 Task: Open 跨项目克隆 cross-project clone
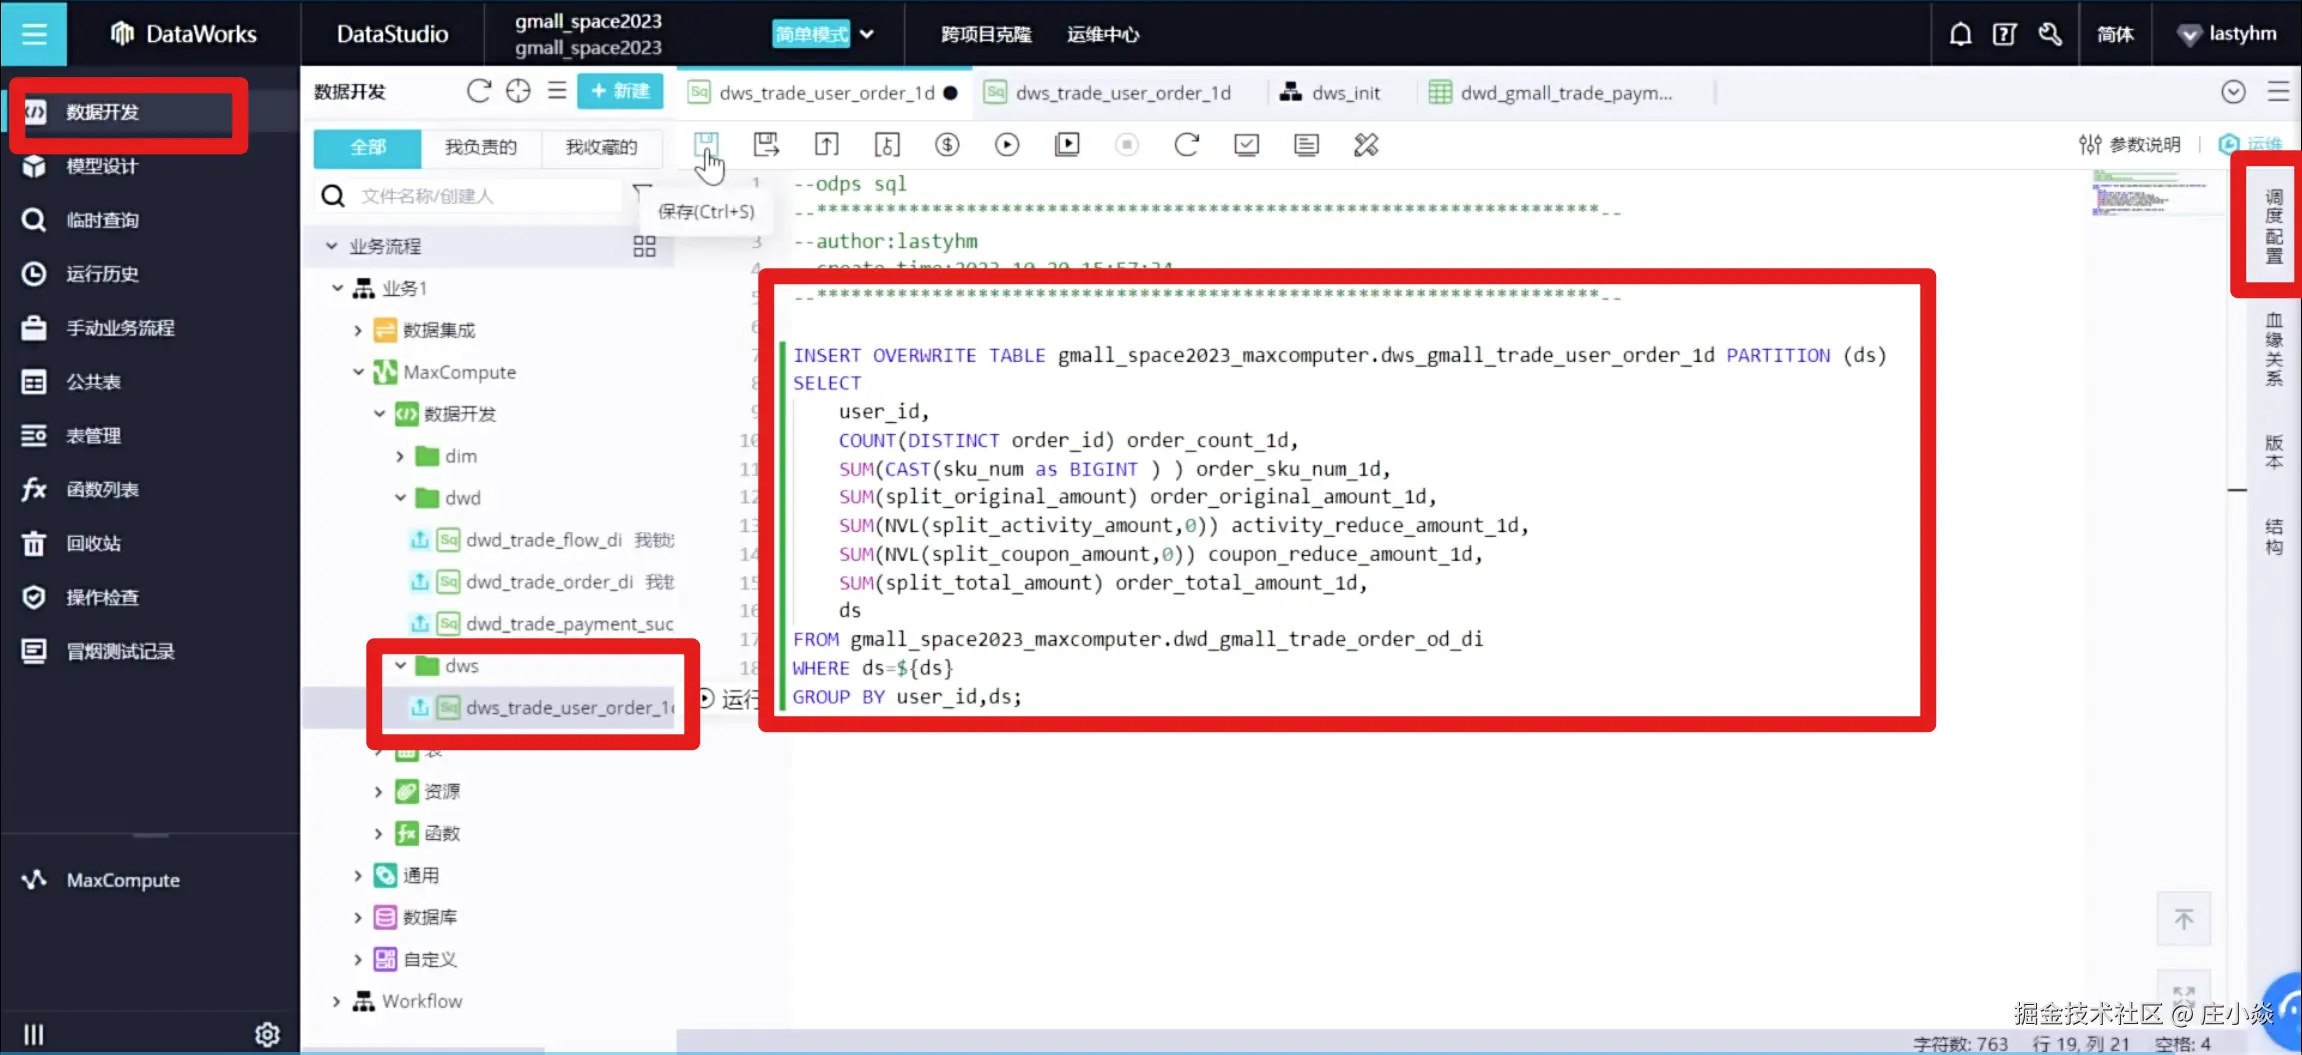985,34
